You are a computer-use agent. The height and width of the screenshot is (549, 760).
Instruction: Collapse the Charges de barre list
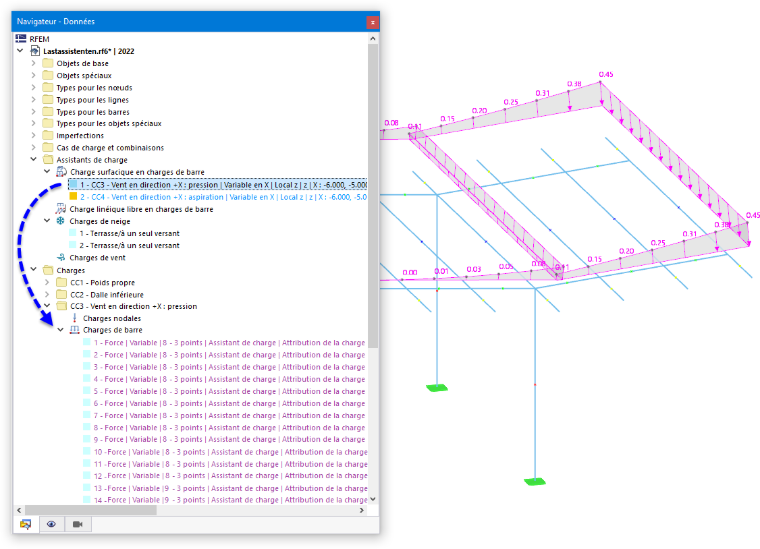tap(61, 329)
